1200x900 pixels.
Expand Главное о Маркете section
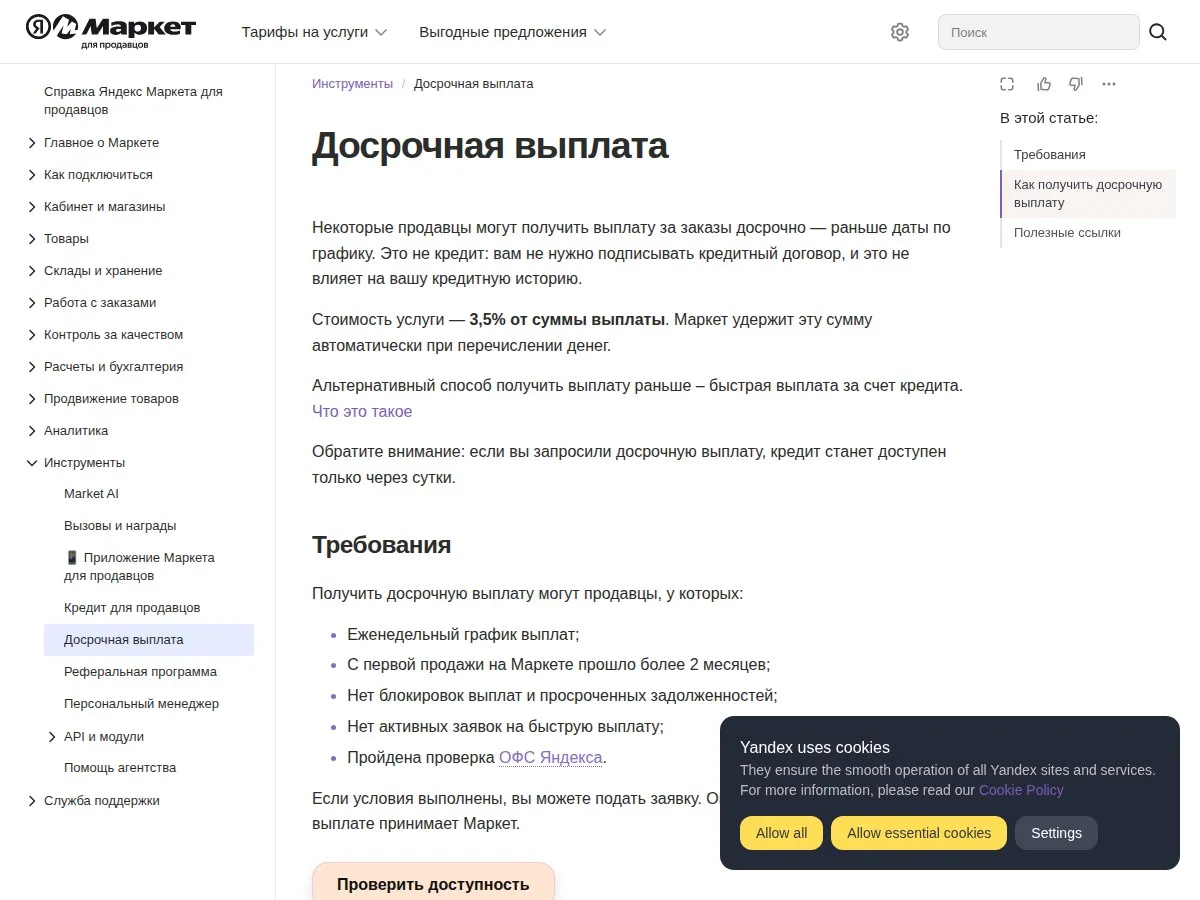tap(32, 143)
